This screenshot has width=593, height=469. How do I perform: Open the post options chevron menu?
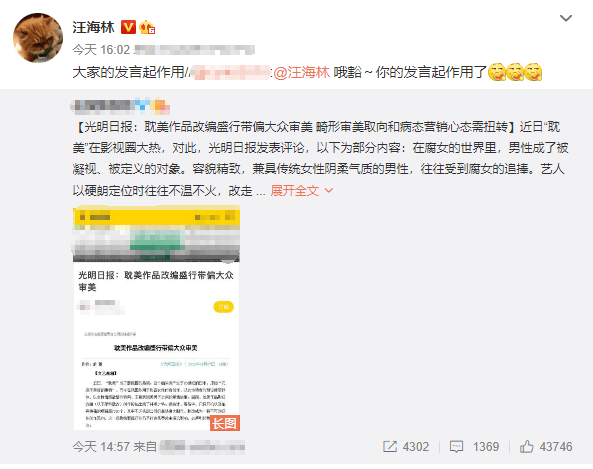(566, 18)
